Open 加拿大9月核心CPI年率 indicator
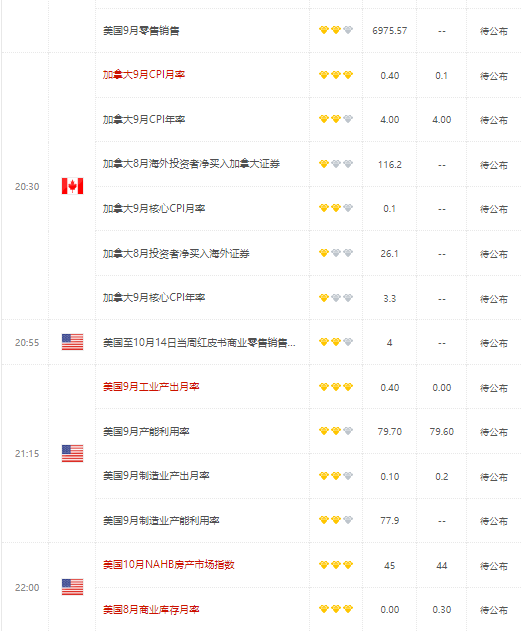The image size is (521, 631). (x=154, y=298)
